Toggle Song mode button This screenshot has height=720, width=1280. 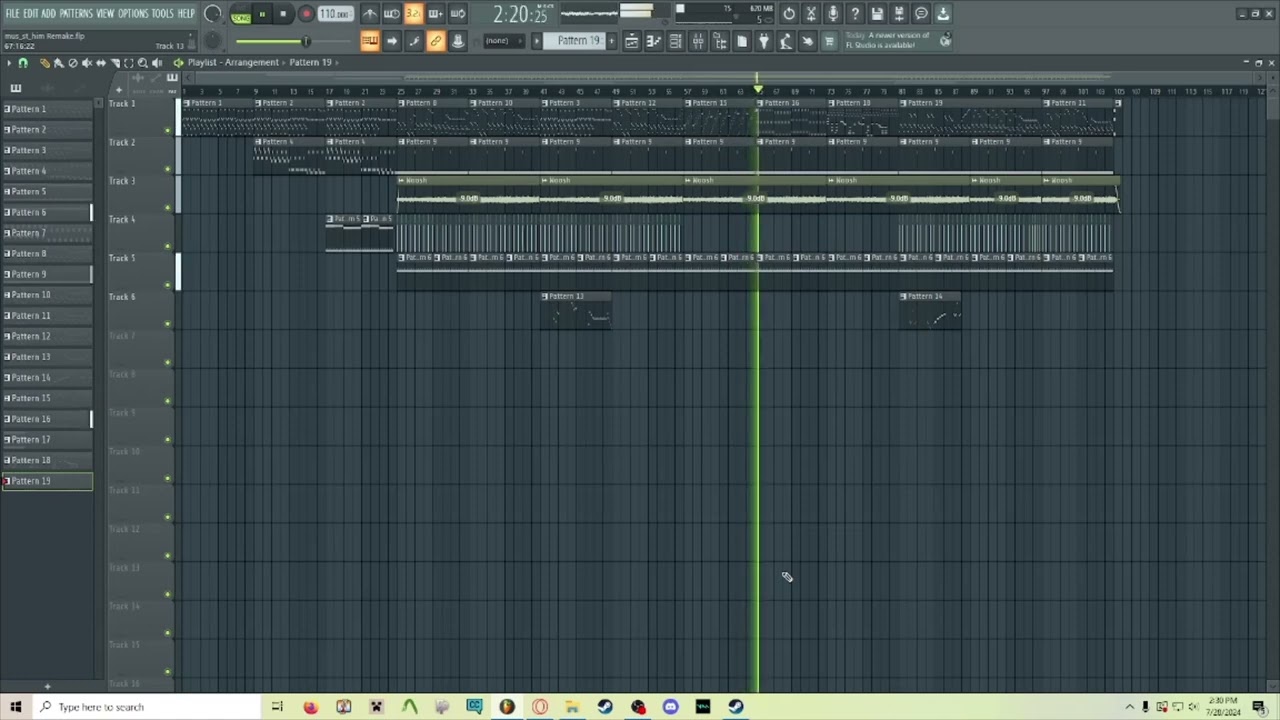point(240,15)
